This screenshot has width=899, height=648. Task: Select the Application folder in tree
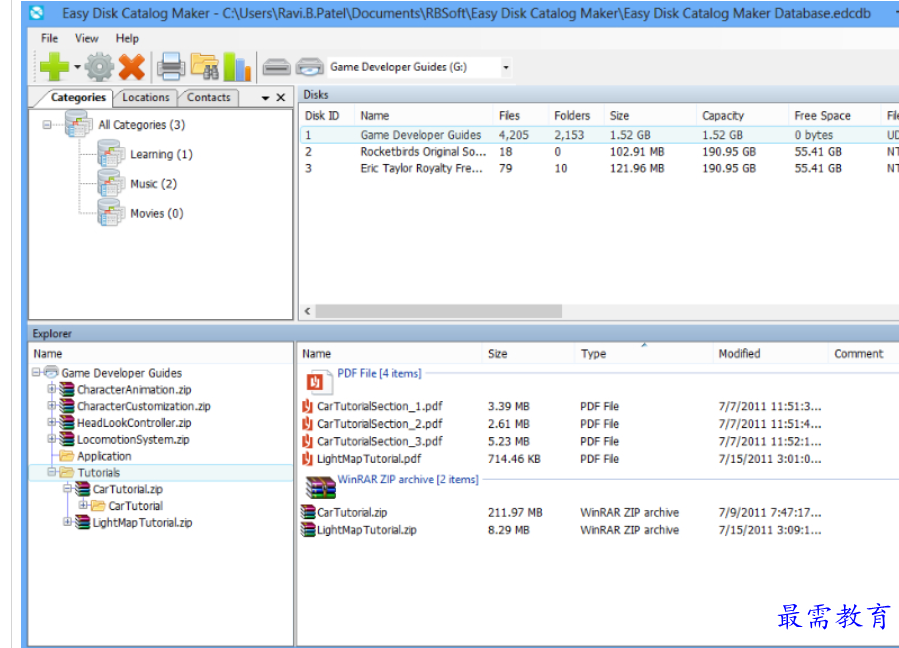click(x=104, y=456)
